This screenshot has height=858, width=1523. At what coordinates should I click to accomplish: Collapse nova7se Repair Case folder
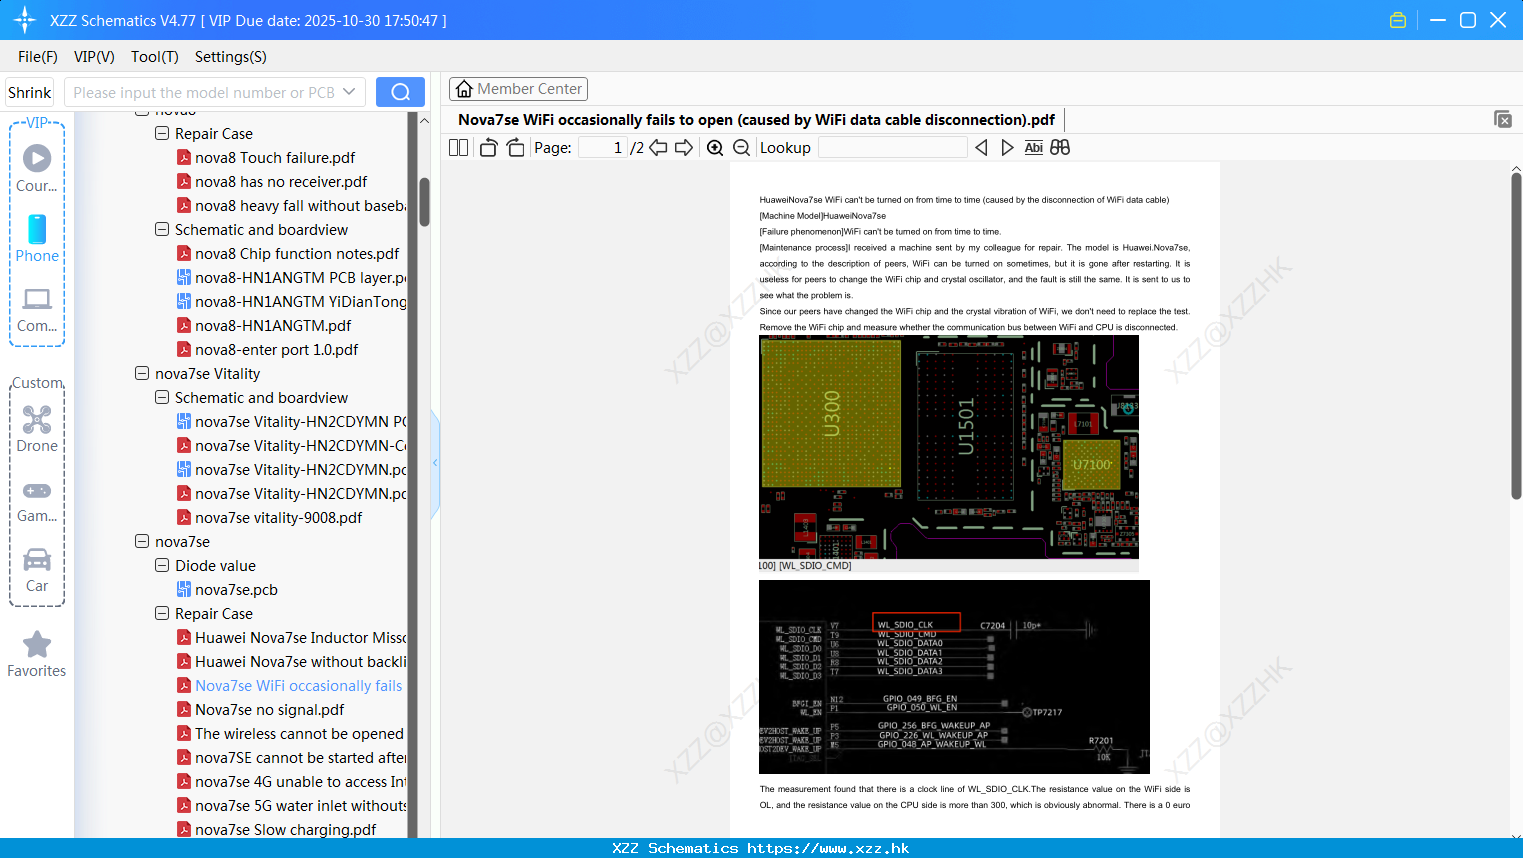pyautogui.click(x=162, y=613)
